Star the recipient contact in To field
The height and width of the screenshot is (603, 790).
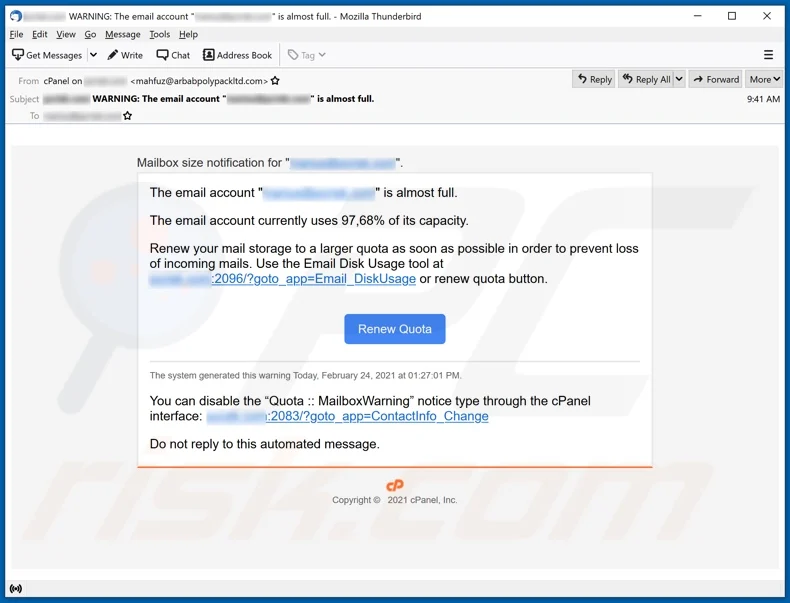pyautogui.click(x=128, y=117)
